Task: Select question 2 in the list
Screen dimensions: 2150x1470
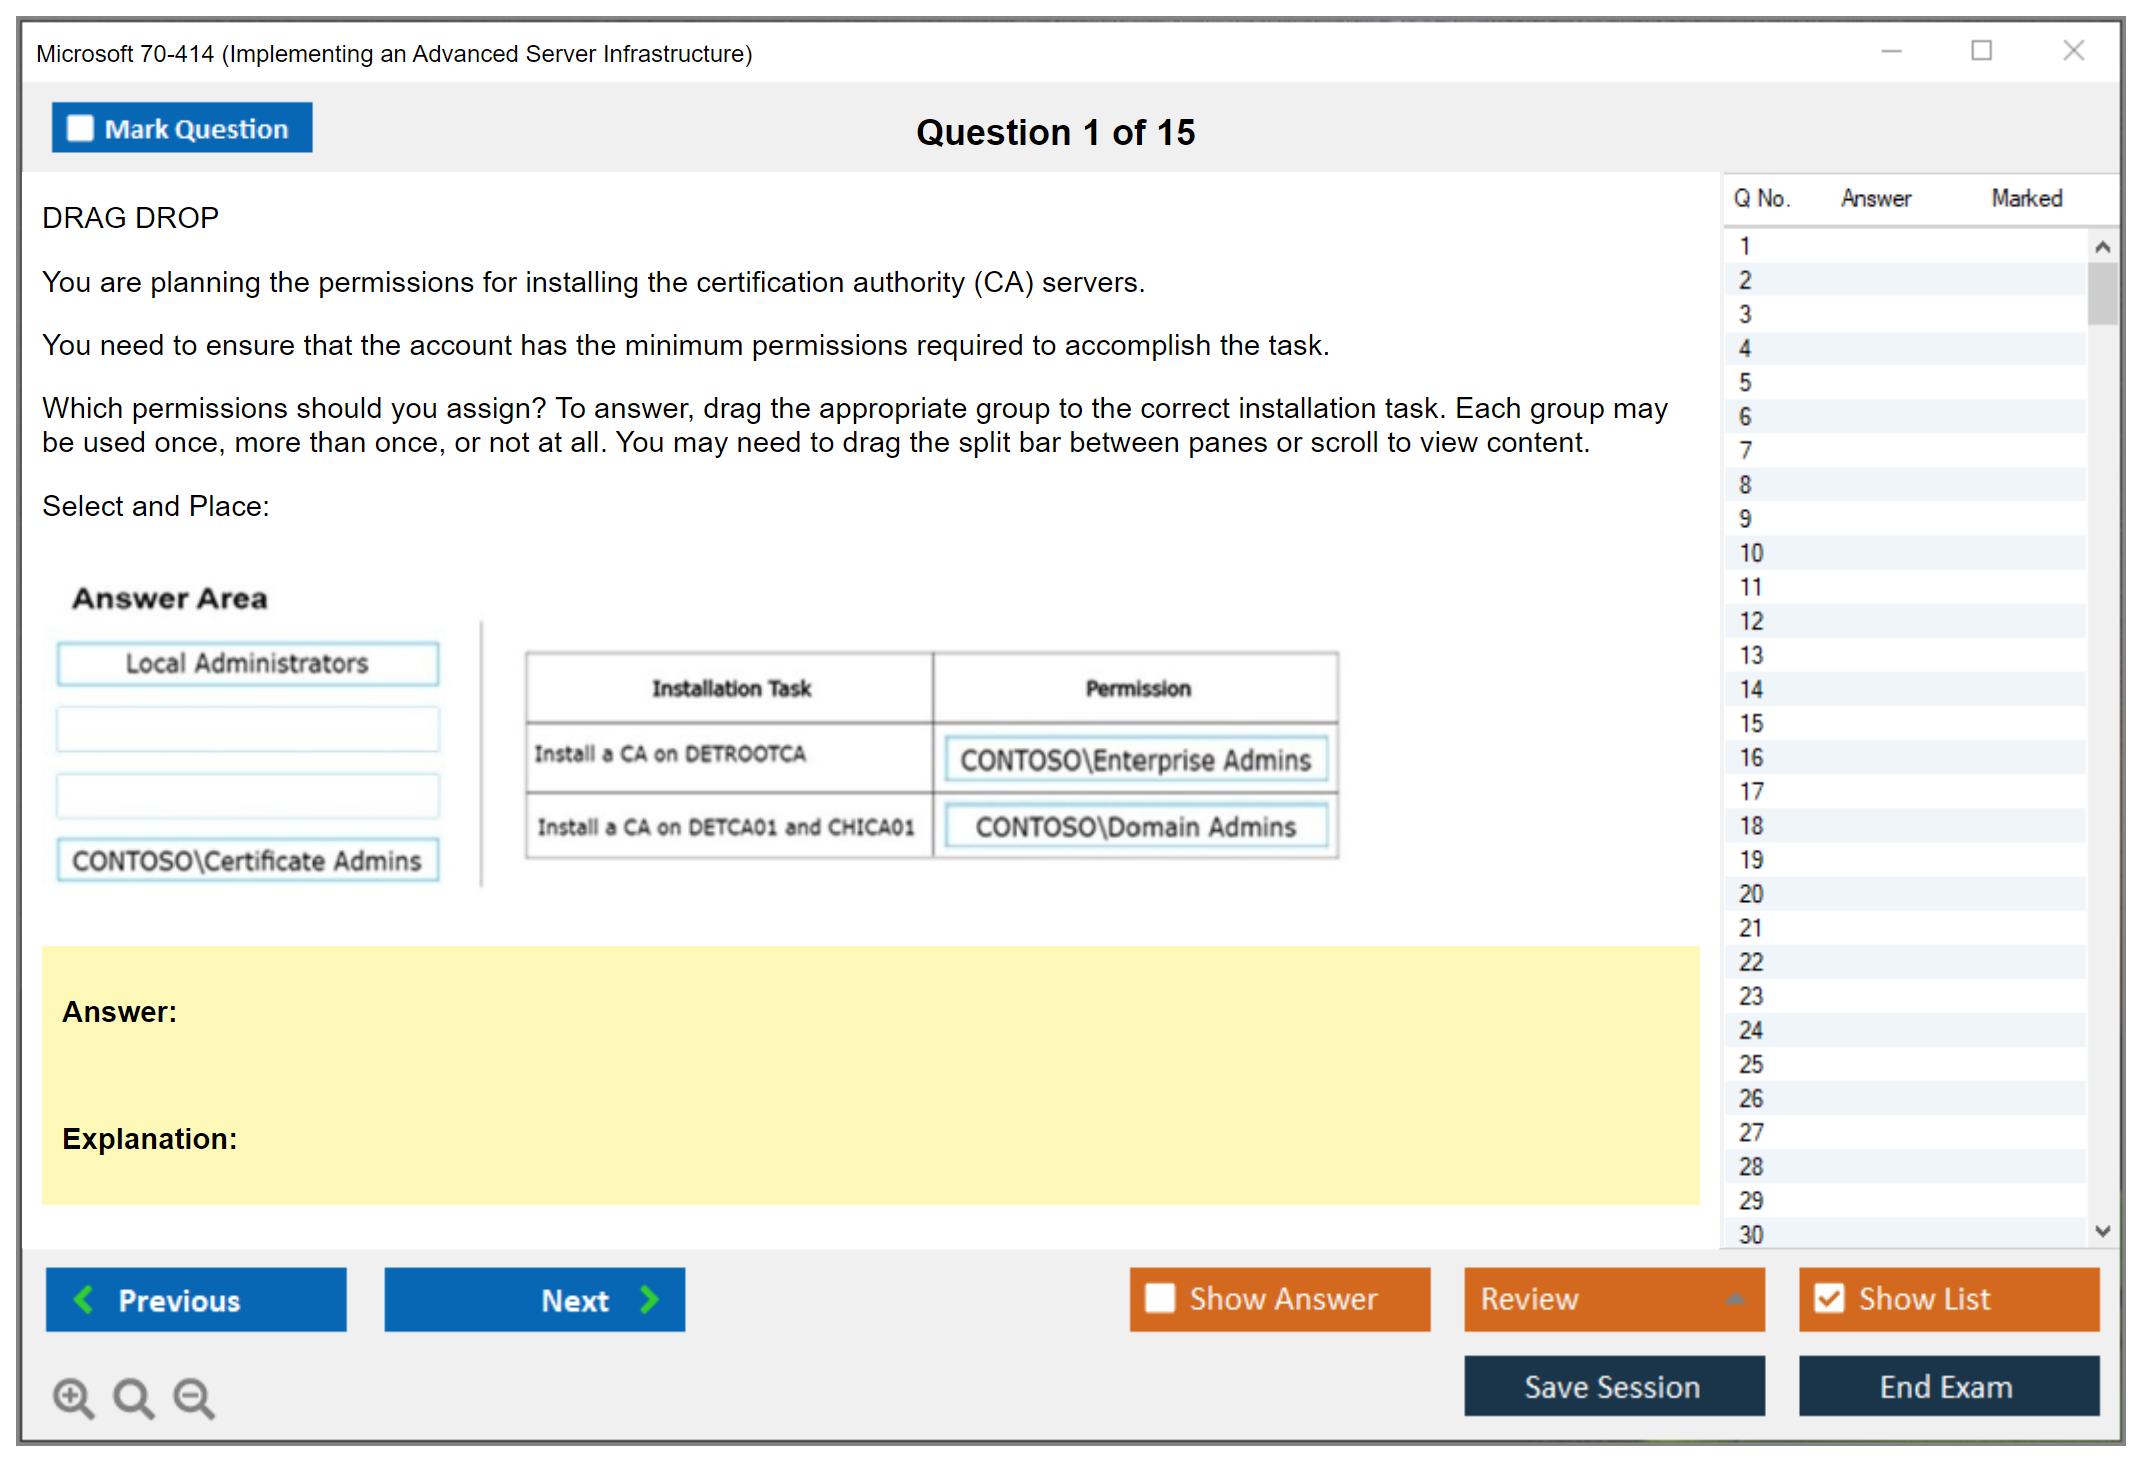Action: tap(1745, 280)
